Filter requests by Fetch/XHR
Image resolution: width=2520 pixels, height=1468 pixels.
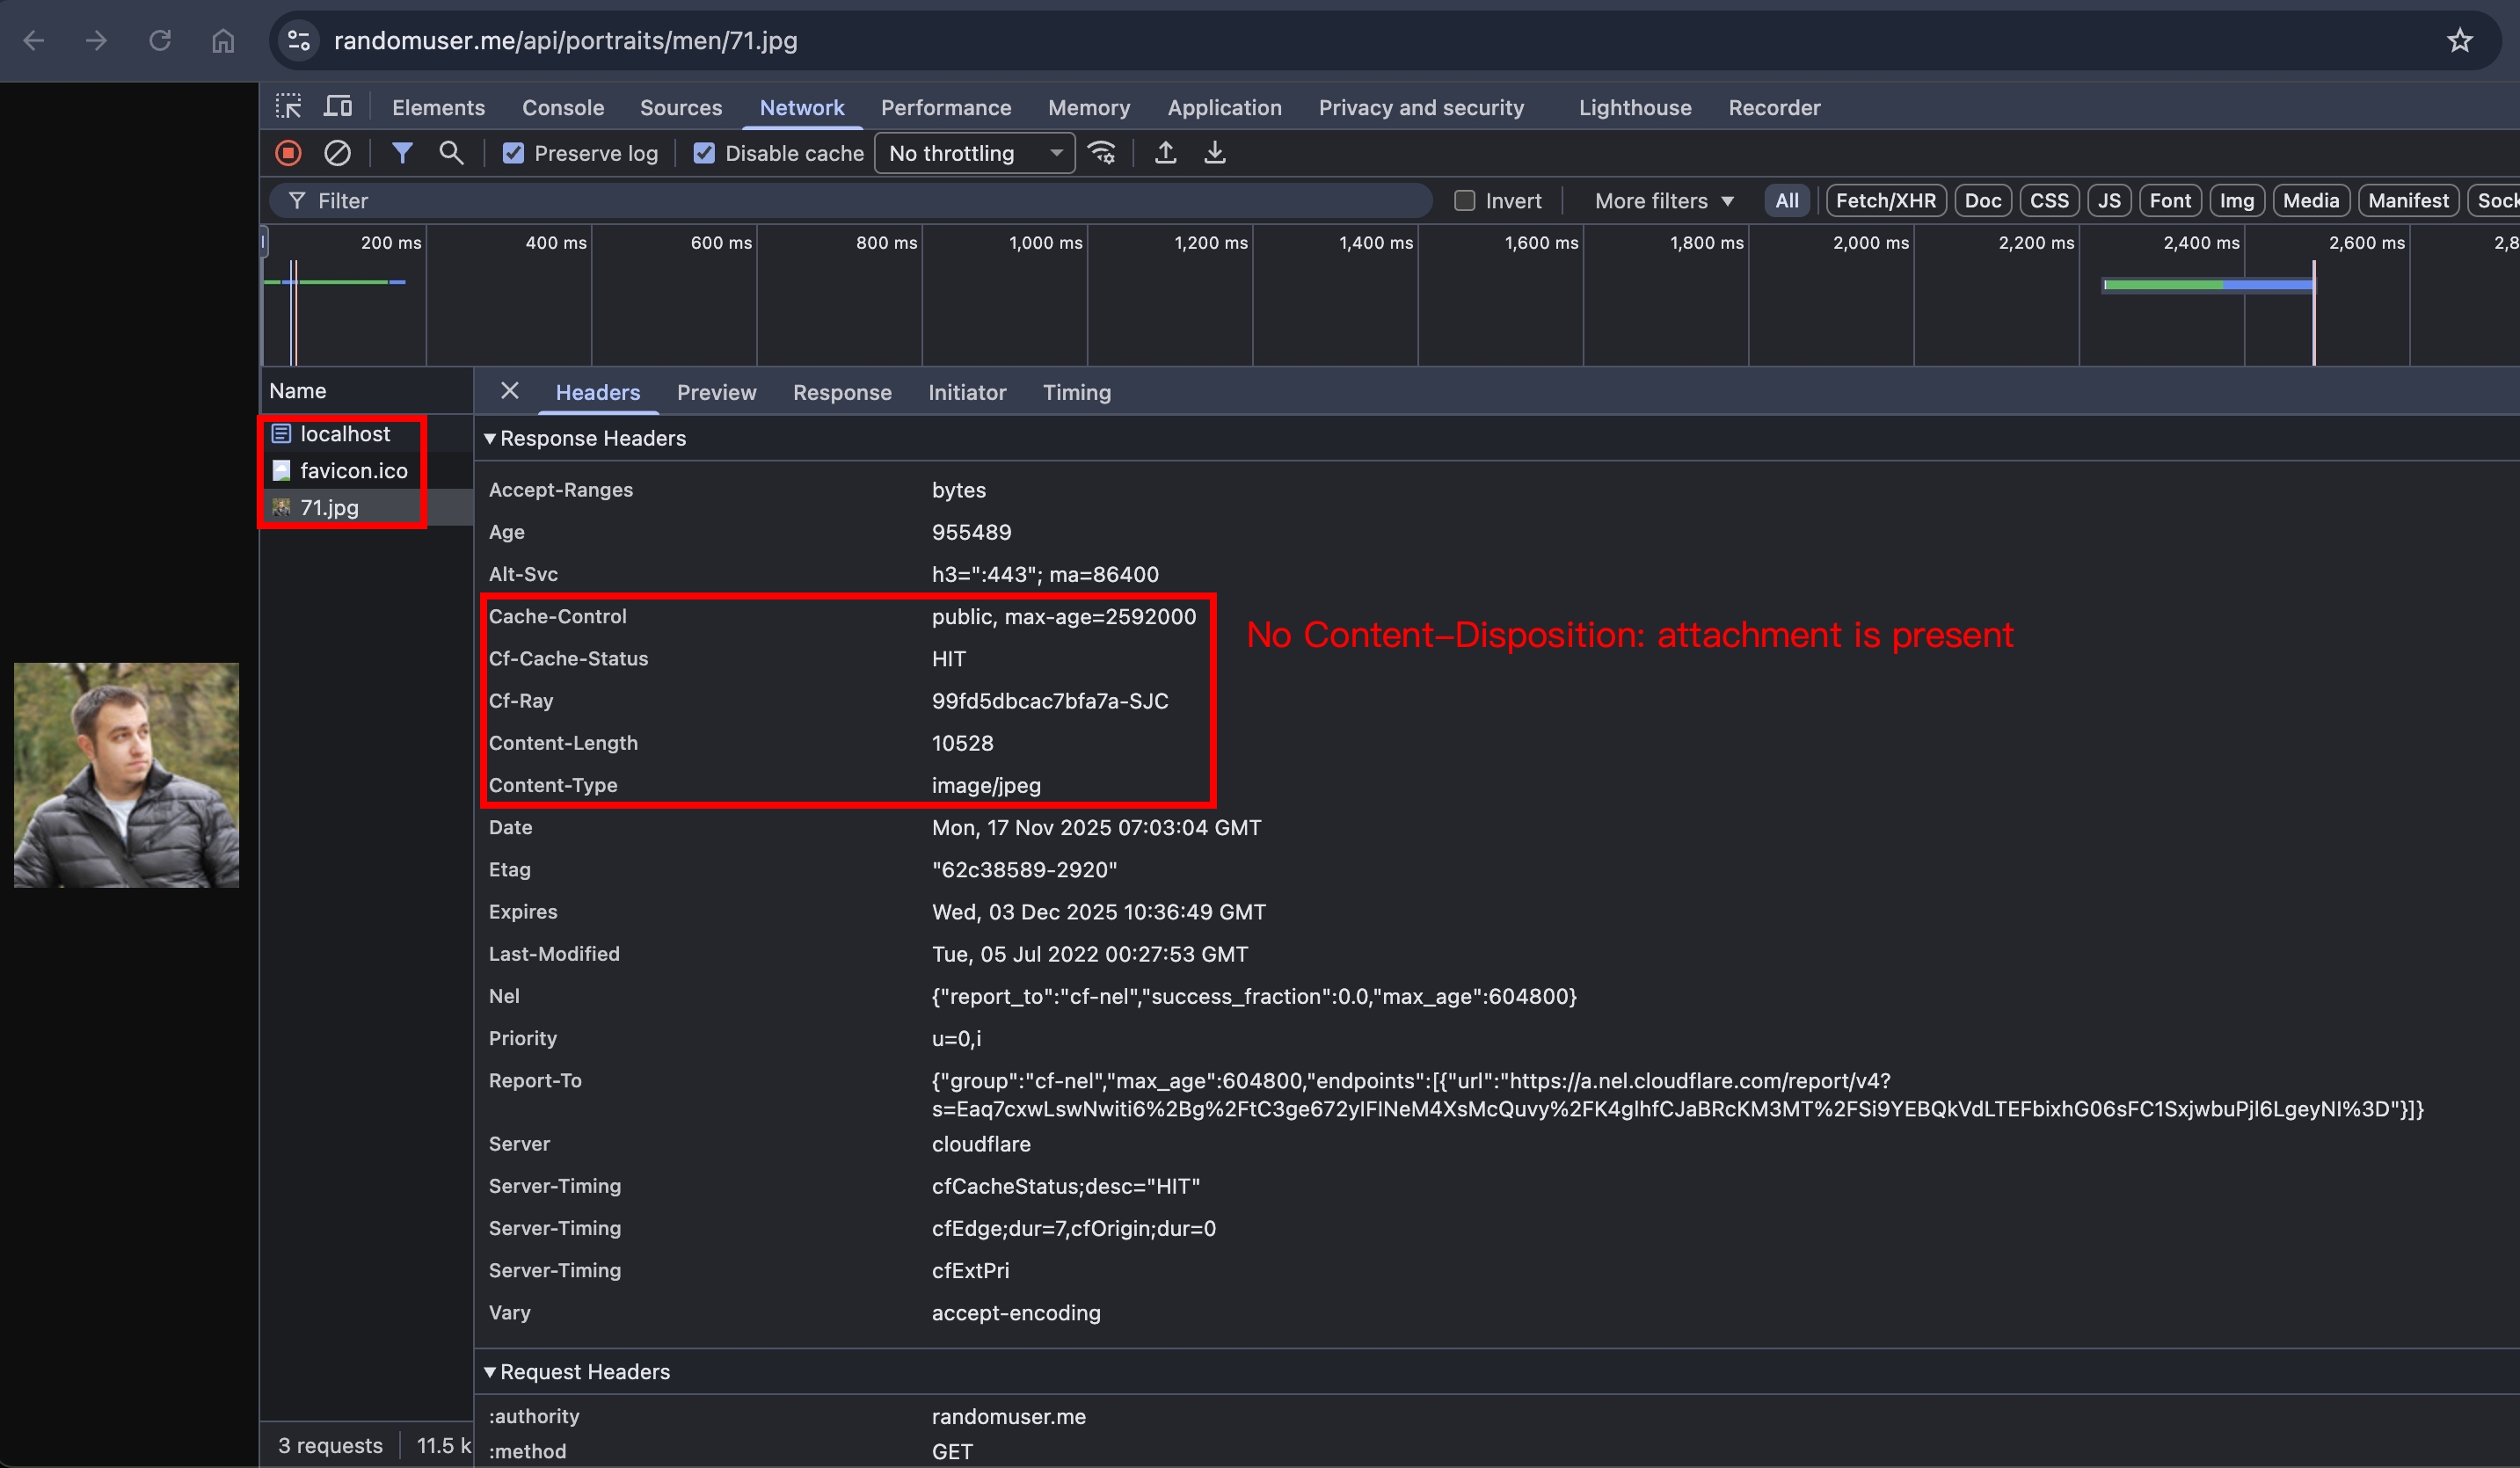click(x=1885, y=201)
